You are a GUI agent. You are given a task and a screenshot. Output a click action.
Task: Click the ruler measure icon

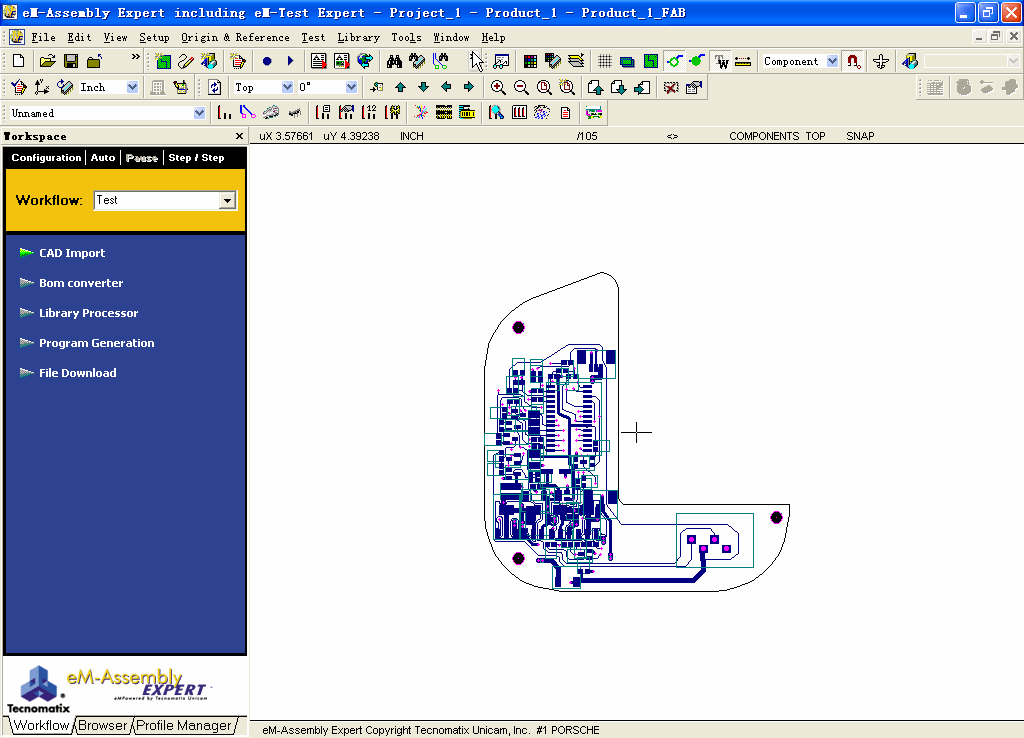coord(743,61)
